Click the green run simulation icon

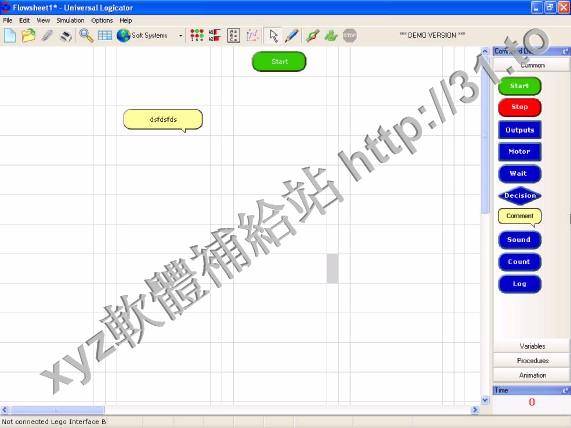331,36
